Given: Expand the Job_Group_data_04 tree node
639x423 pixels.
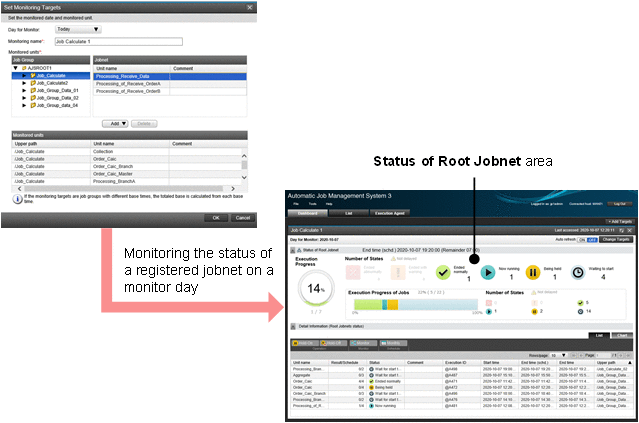Looking at the screenshot, I should (24, 105).
